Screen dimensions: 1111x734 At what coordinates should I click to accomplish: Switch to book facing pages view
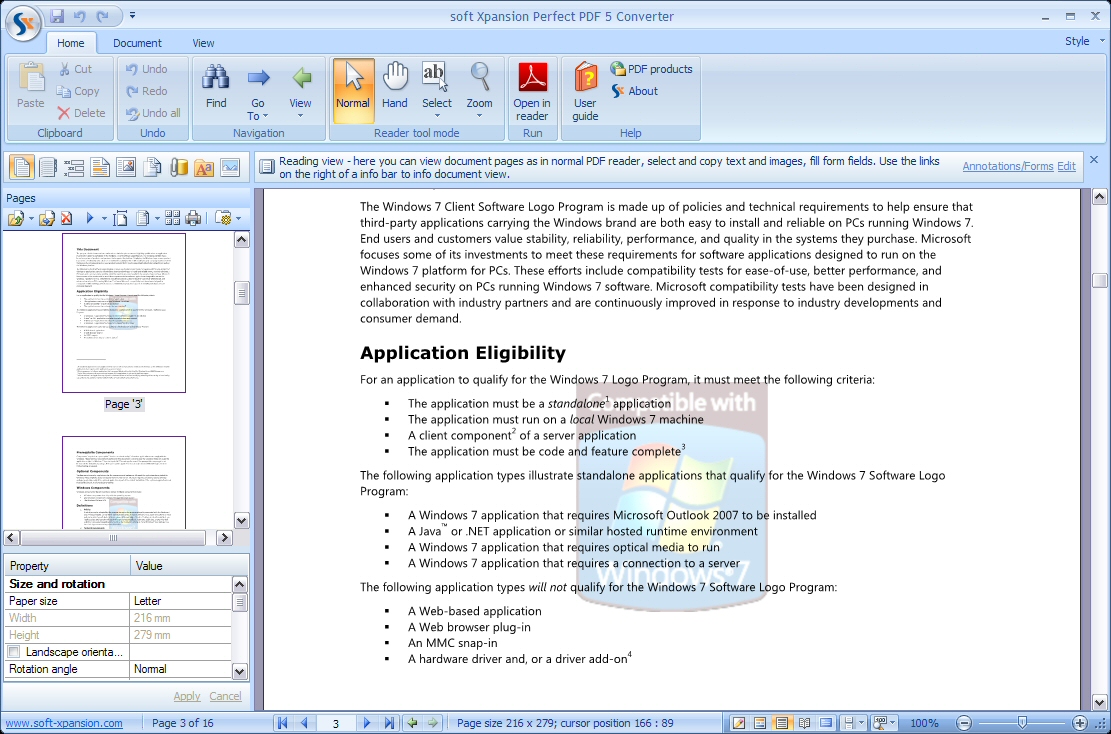pyautogui.click(x=804, y=723)
